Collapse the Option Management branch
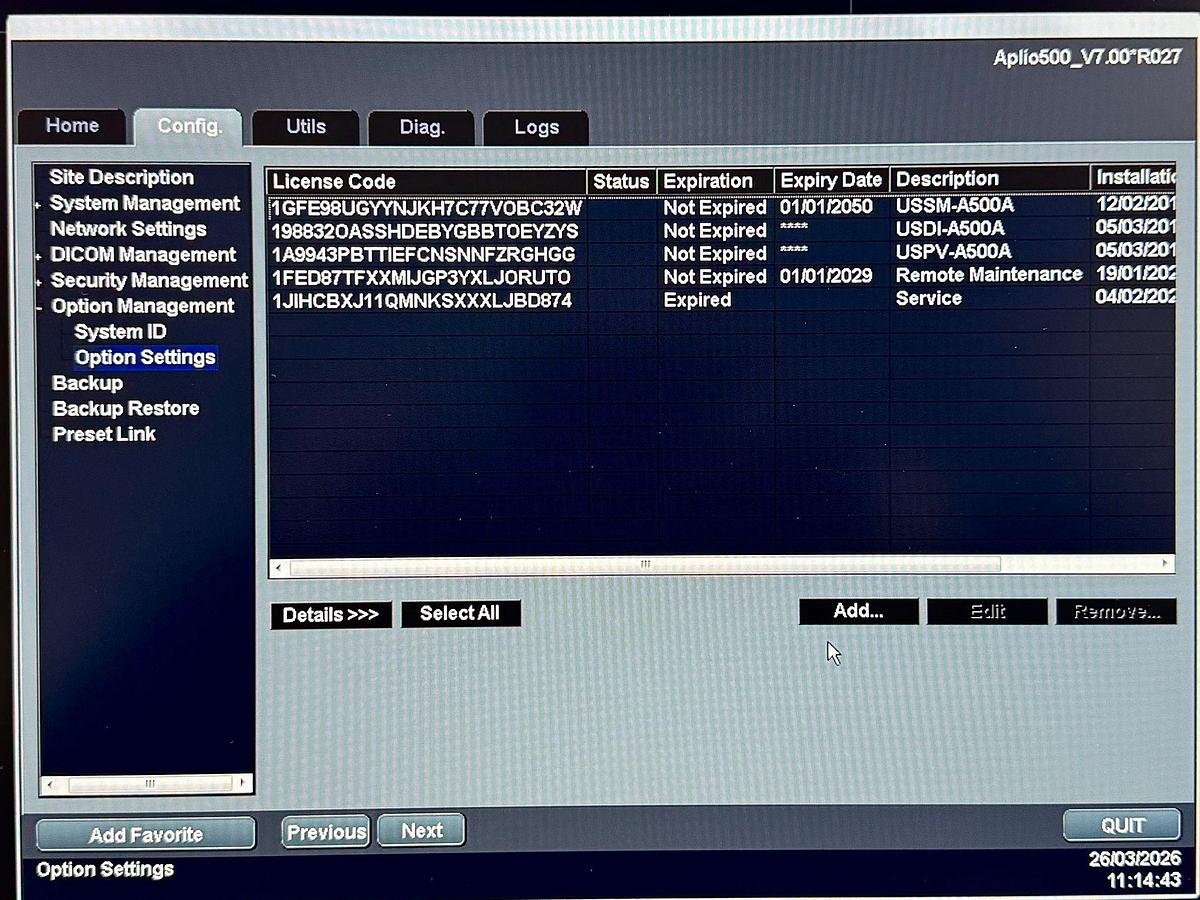This screenshot has height=900, width=1200. click(x=37, y=307)
